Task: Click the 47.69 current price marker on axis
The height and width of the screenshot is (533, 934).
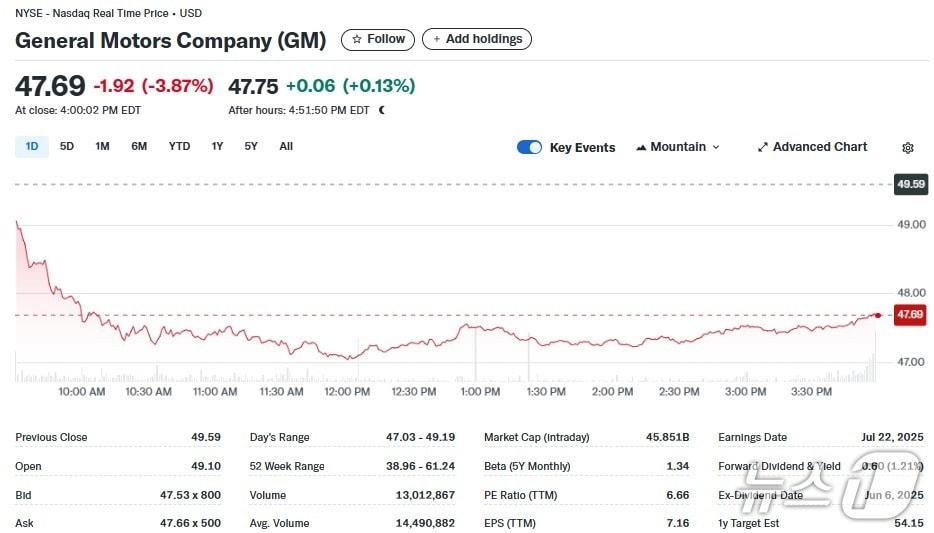Action: coord(910,315)
